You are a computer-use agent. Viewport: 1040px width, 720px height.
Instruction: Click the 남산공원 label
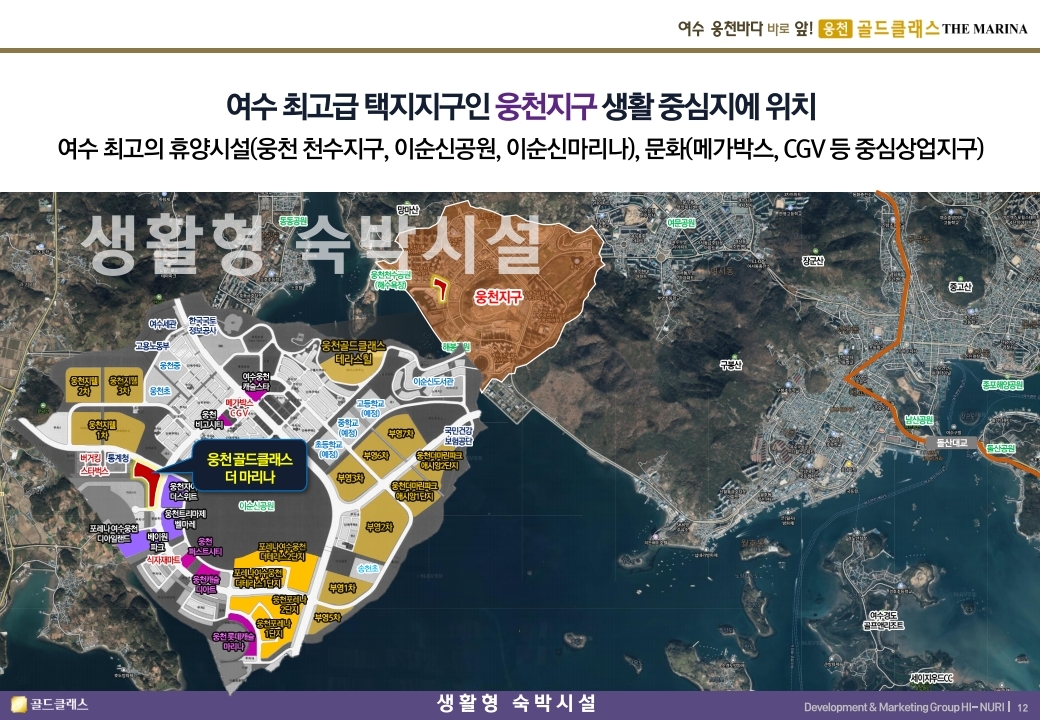pos(919,420)
